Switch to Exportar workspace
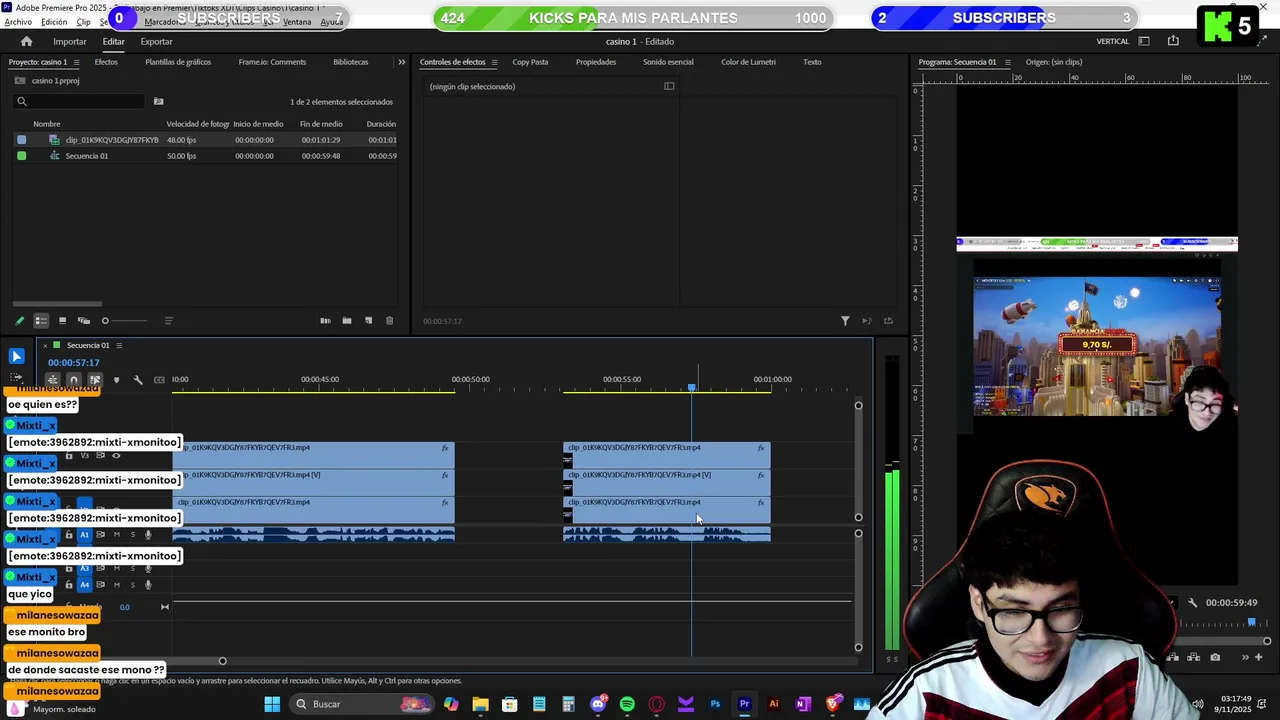Viewport: 1280px width, 720px height. tap(156, 41)
